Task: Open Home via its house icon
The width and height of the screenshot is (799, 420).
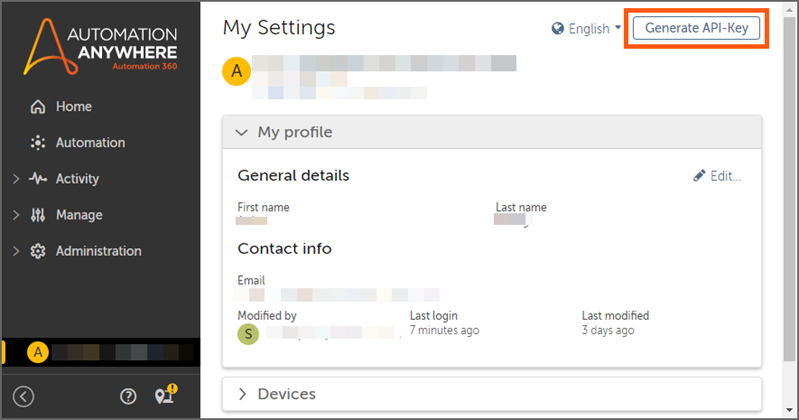Action: (38, 107)
